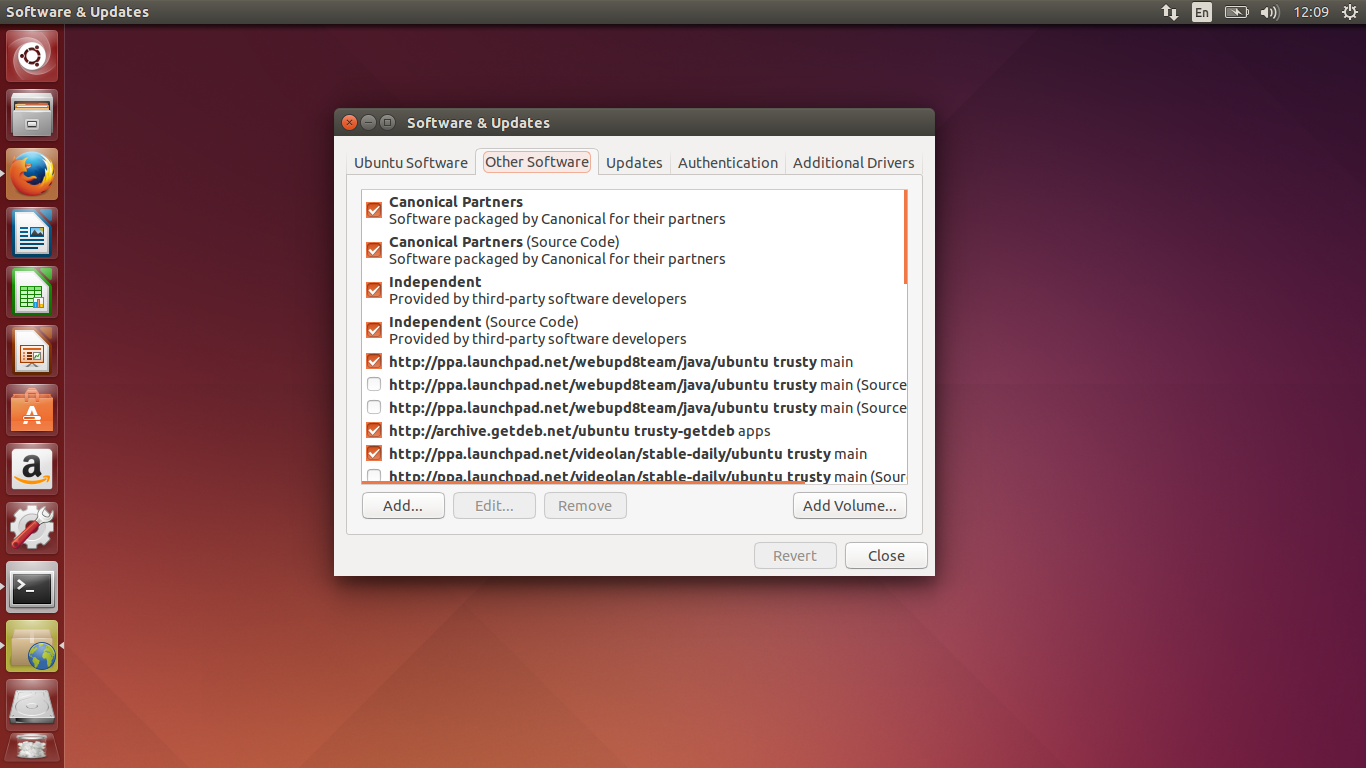1366x768 pixels.
Task: Uncheck the archive.getdeb.net trusty-getdeb source
Action: point(374,431)
